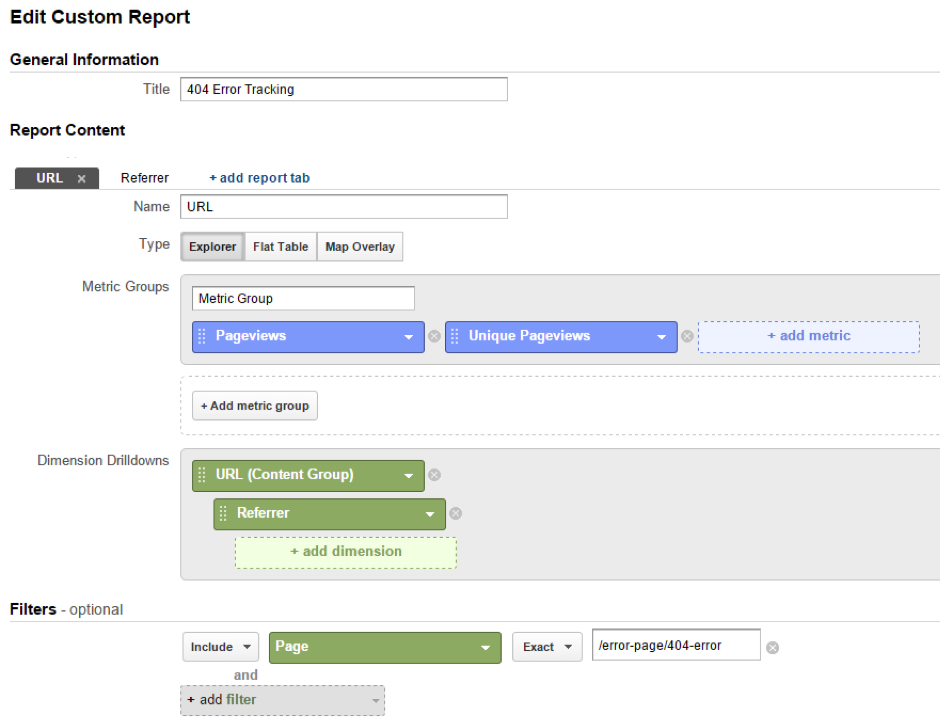Select the Explorer report type
The image size is (941, 728).
[212, 247]
